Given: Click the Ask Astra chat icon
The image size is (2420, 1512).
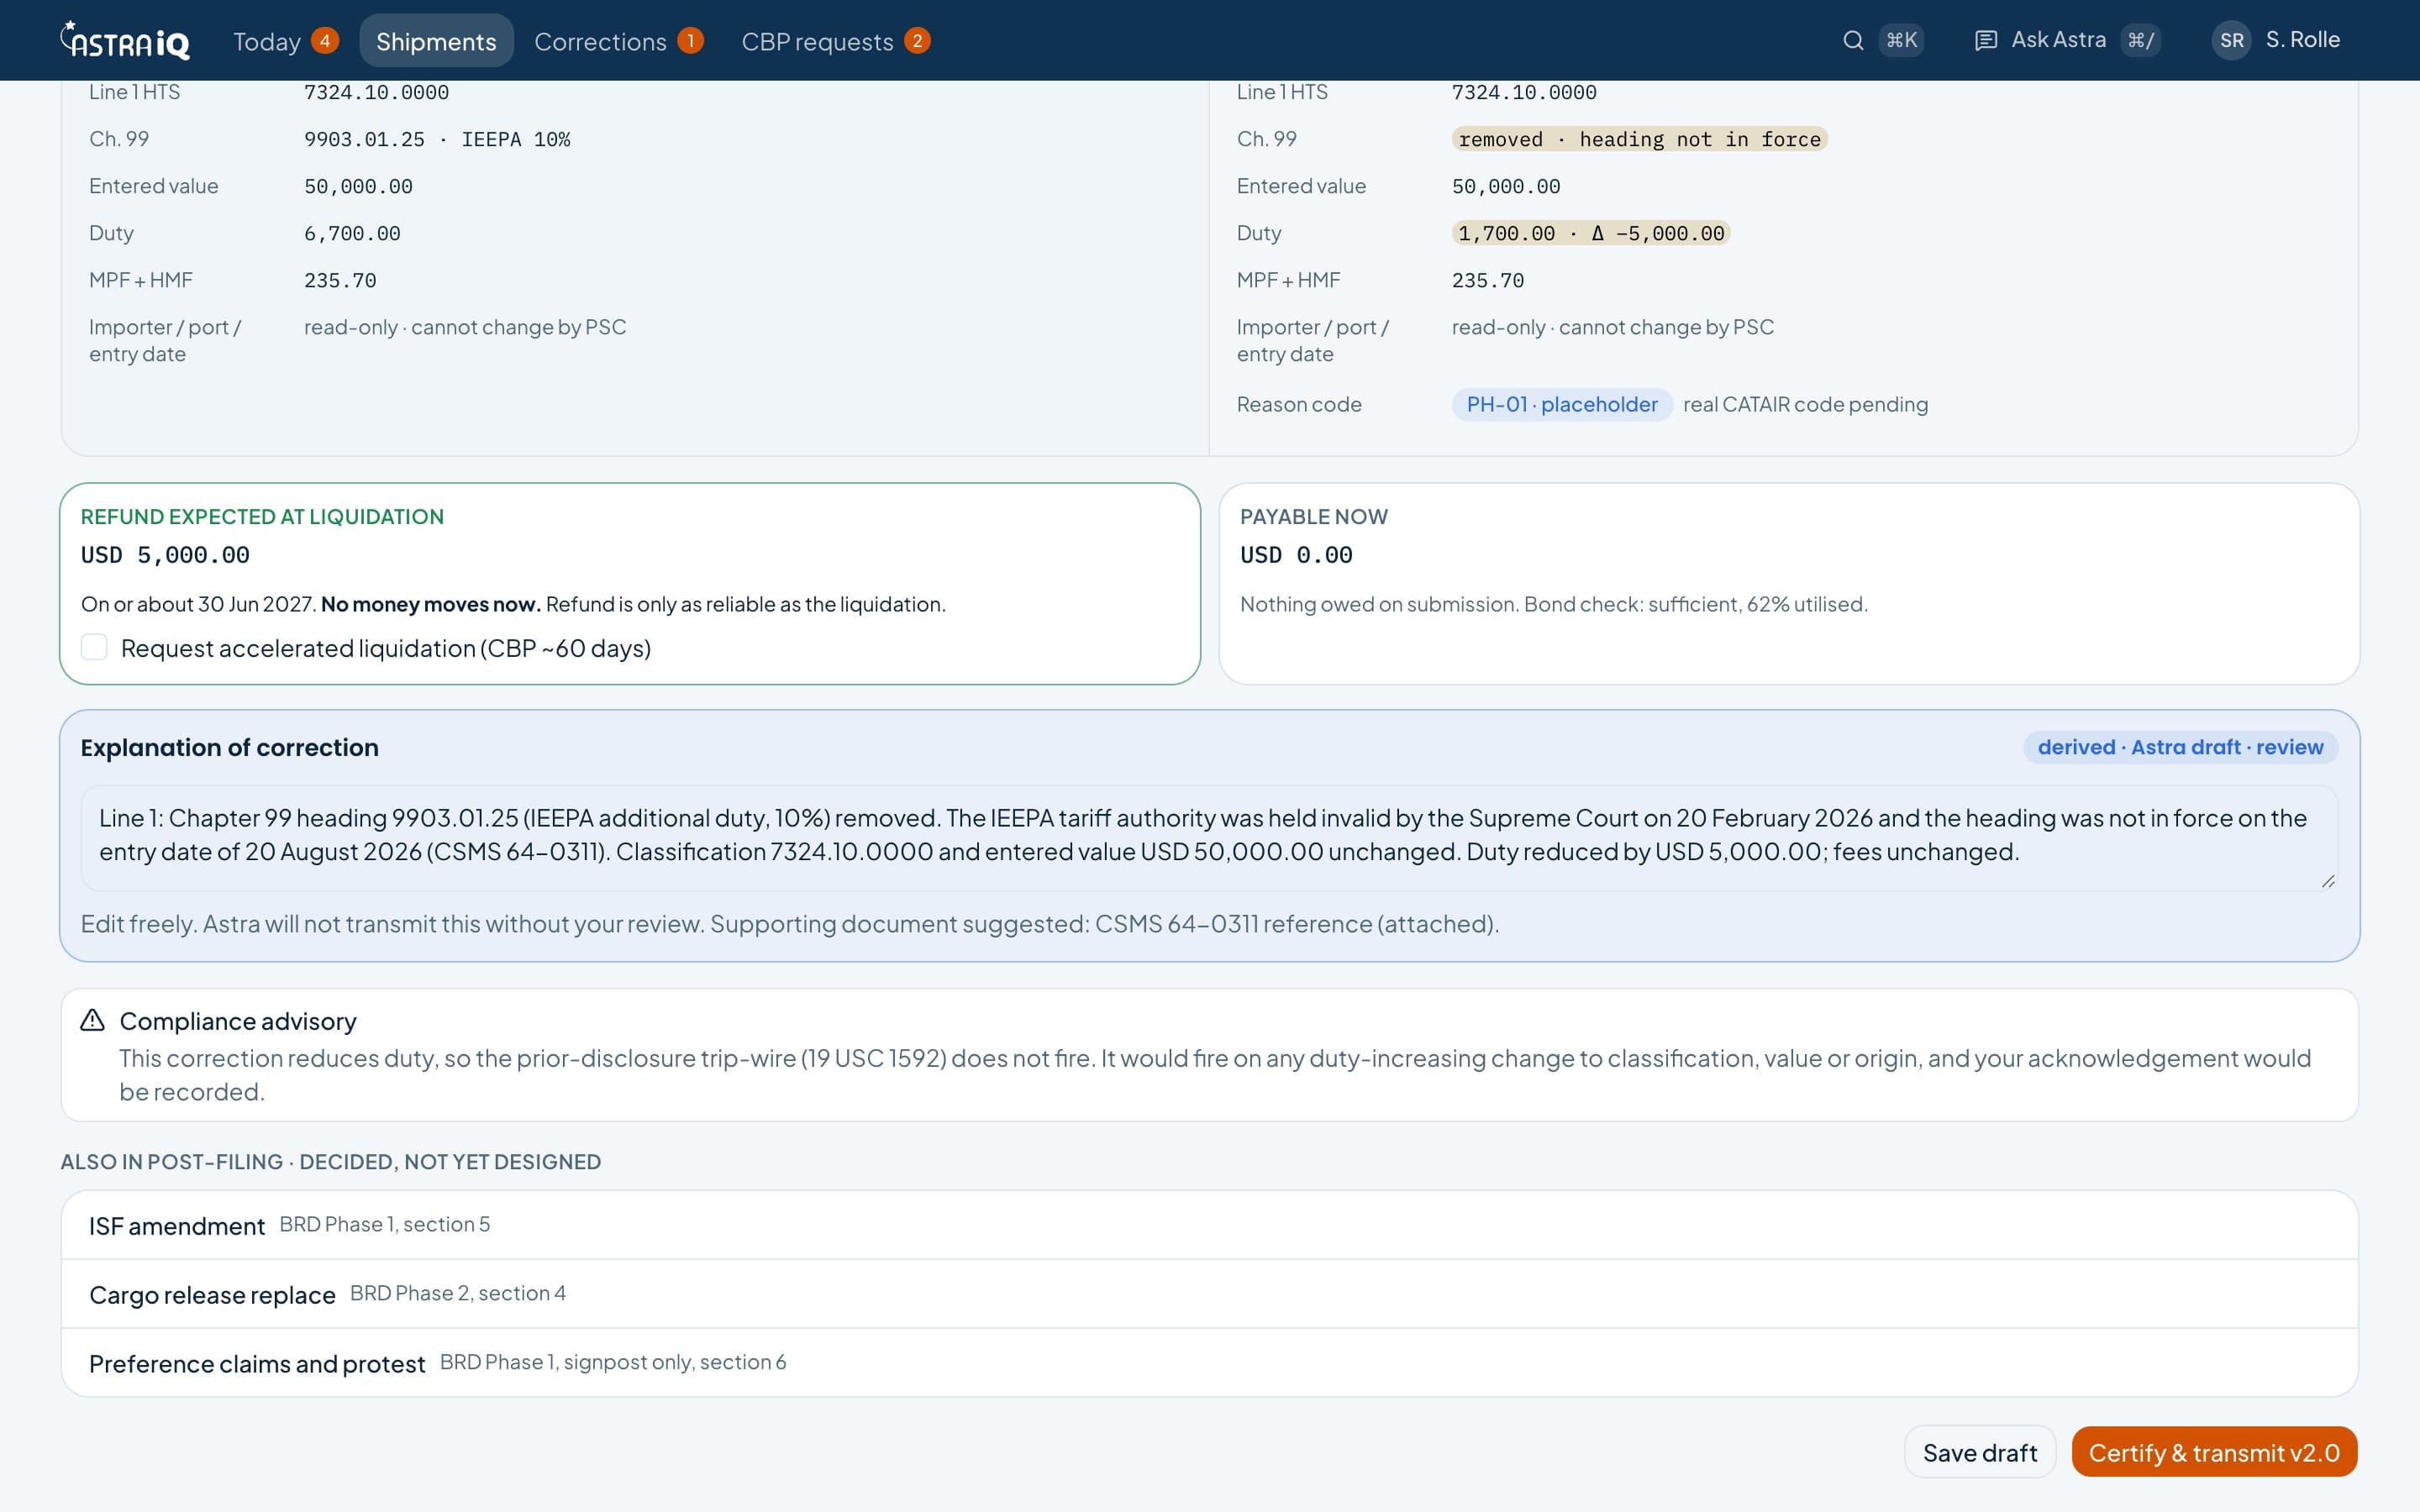Looking at the screenshot, I should [1986, 40].
